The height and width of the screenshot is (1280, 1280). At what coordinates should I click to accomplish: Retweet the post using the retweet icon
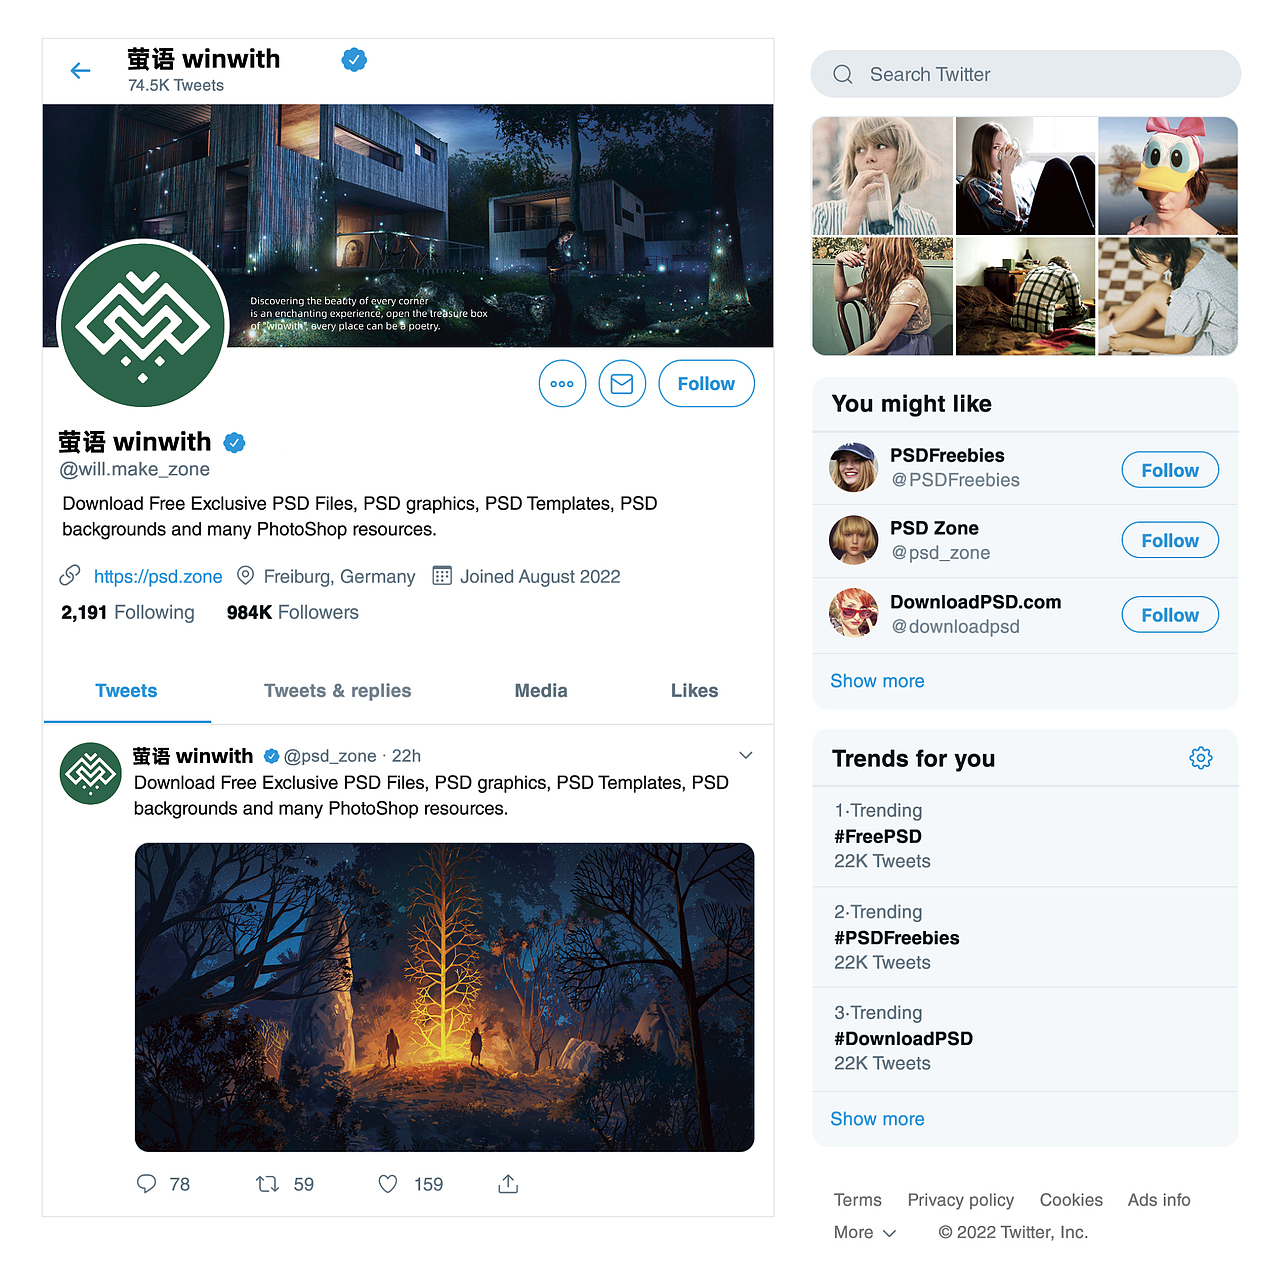[x=267, y=1184]
